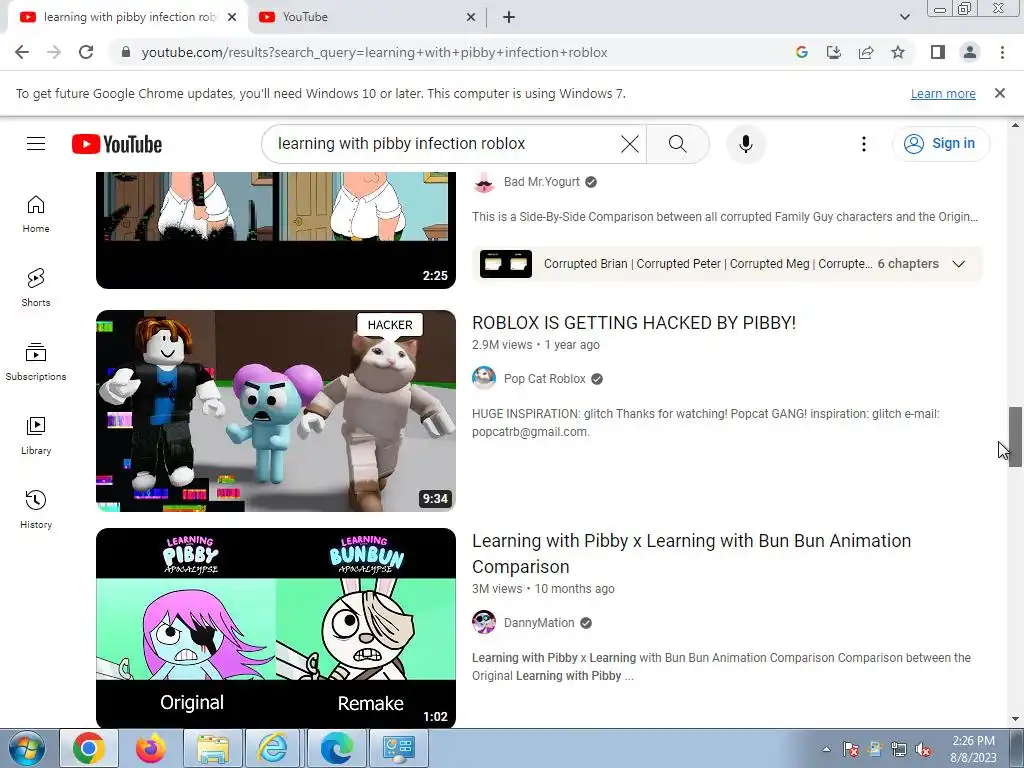Click the muted volume tray icon

(x=923, y=750)
